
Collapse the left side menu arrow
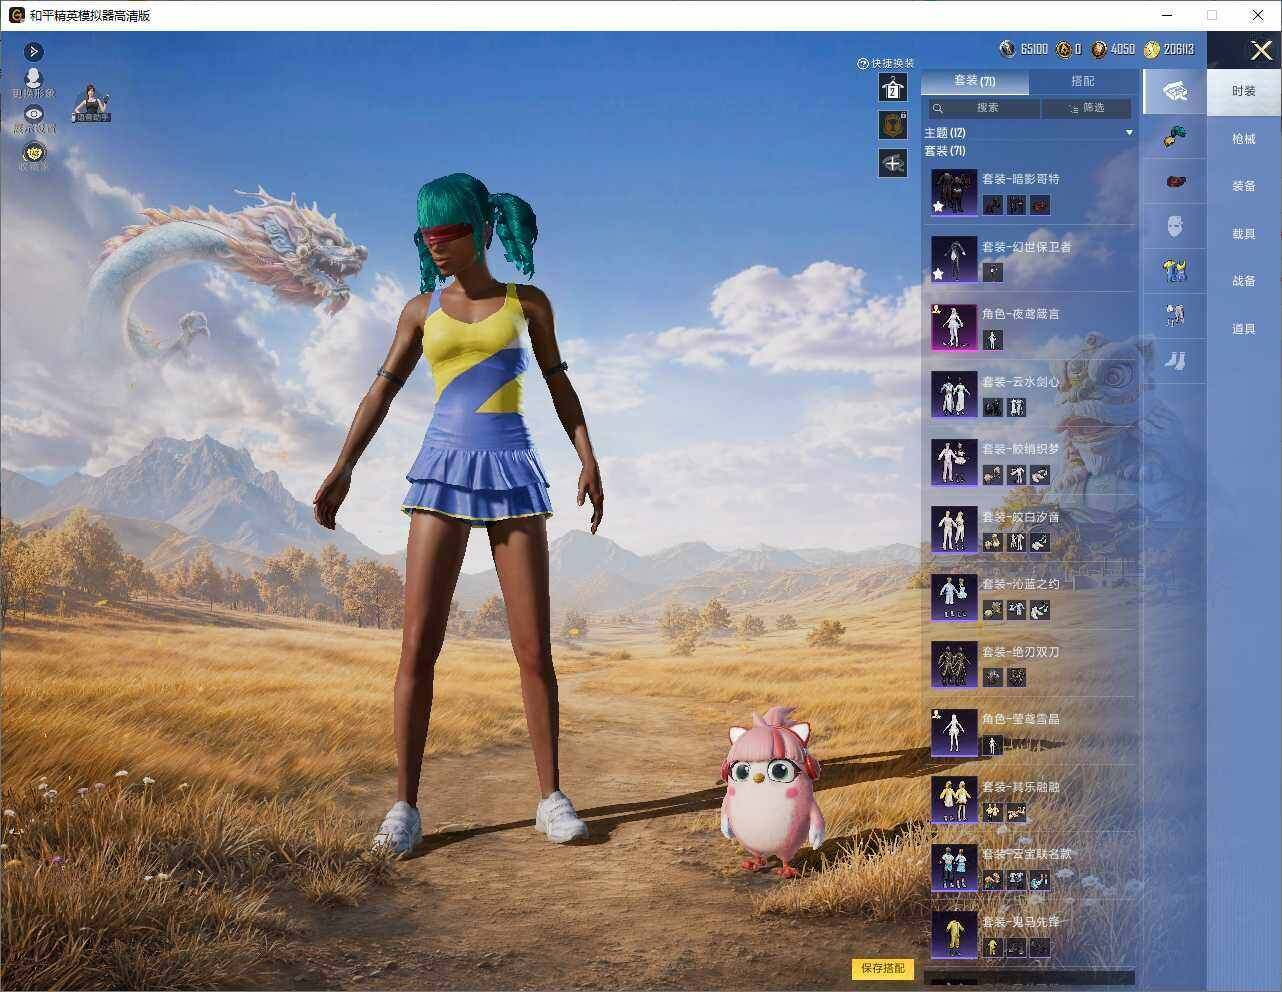(x=33, y=51)
